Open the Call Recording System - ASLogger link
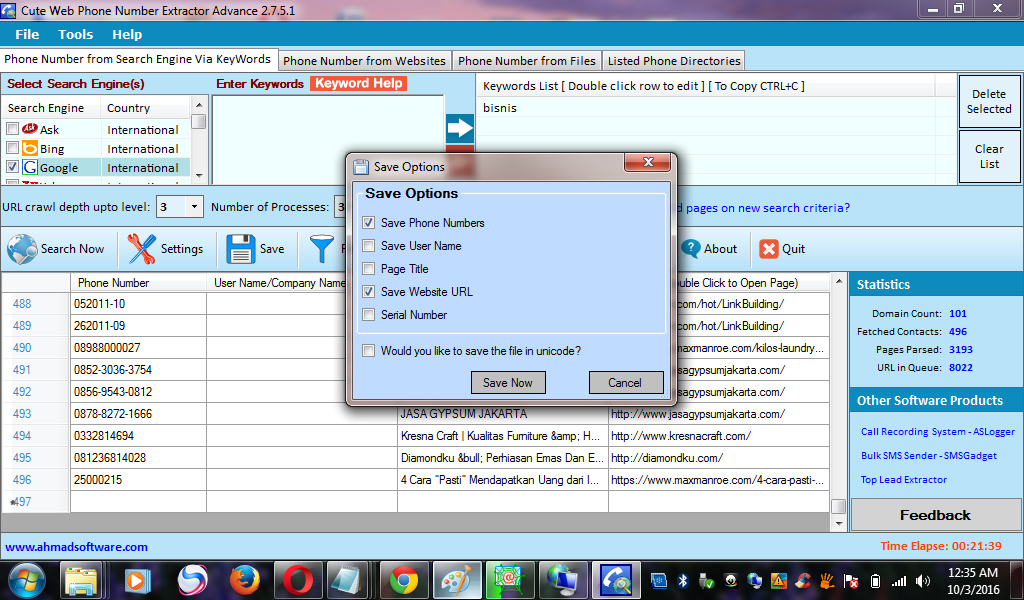The height and width of the screenshot is (600, 1024). (x=937, y=432)
